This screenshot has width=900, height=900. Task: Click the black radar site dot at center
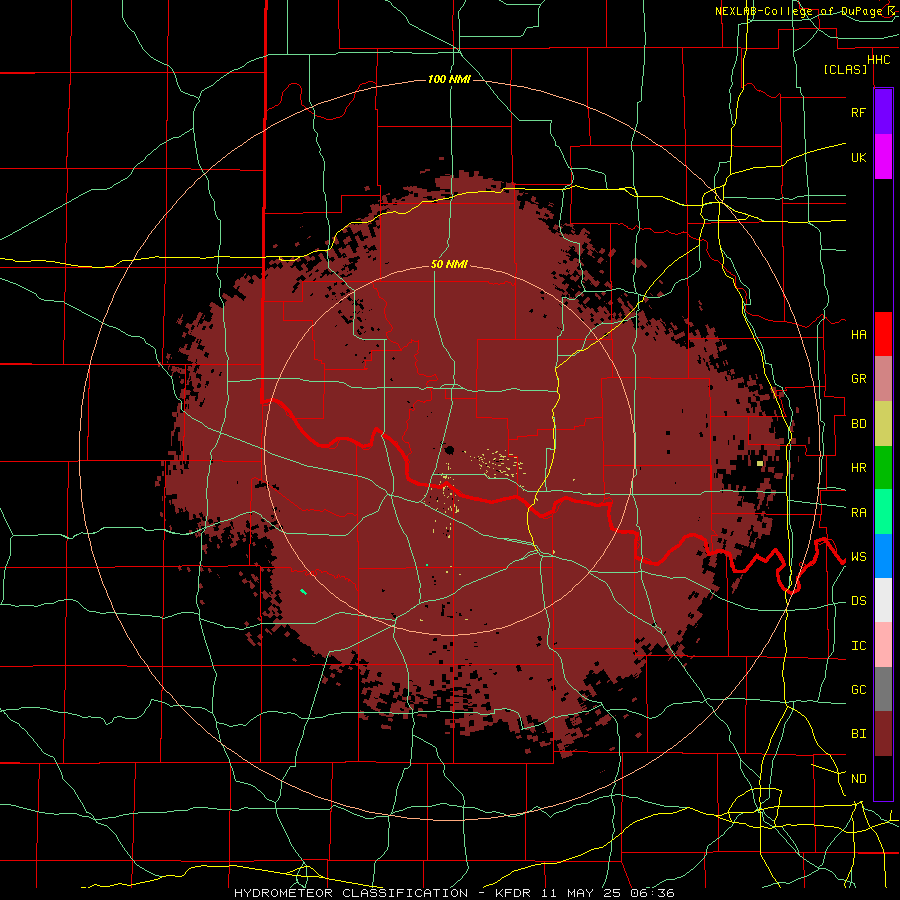pyautogui.click(x=449, y=449)
